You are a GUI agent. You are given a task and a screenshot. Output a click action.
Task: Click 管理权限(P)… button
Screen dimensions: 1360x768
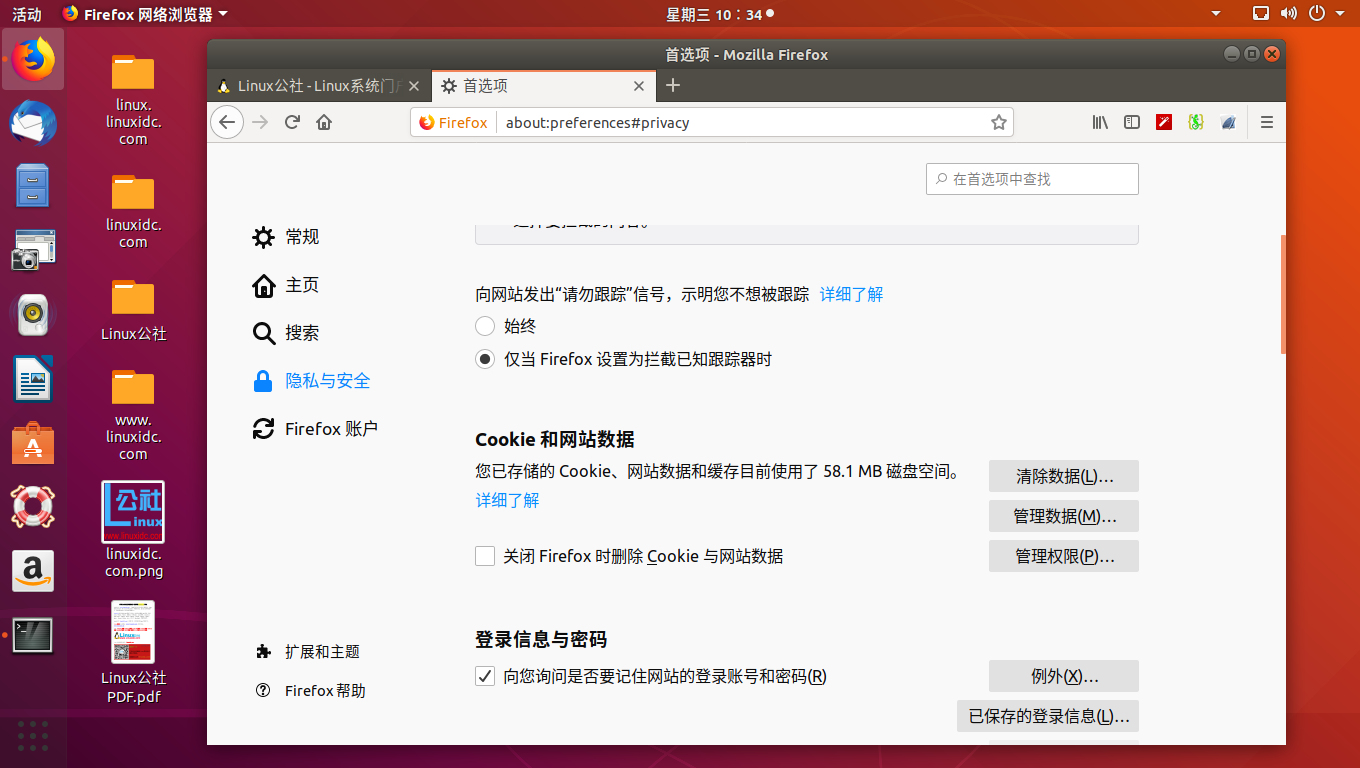tap(1064, 556)
